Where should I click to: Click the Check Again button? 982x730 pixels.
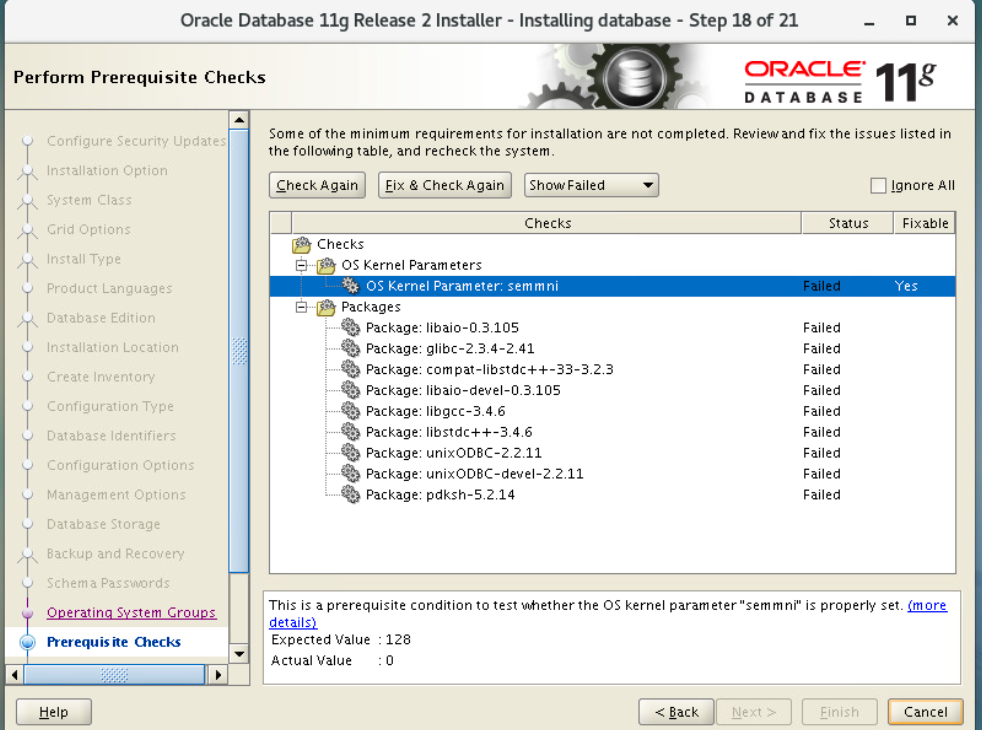point(318,185)
